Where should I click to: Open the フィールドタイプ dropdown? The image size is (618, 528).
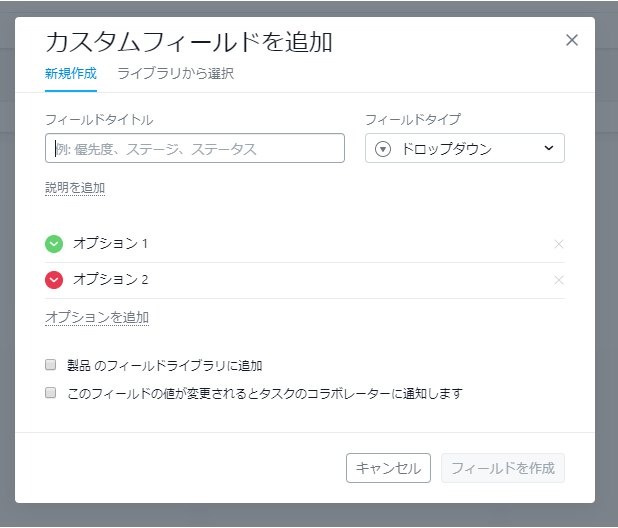pos(465,149)
